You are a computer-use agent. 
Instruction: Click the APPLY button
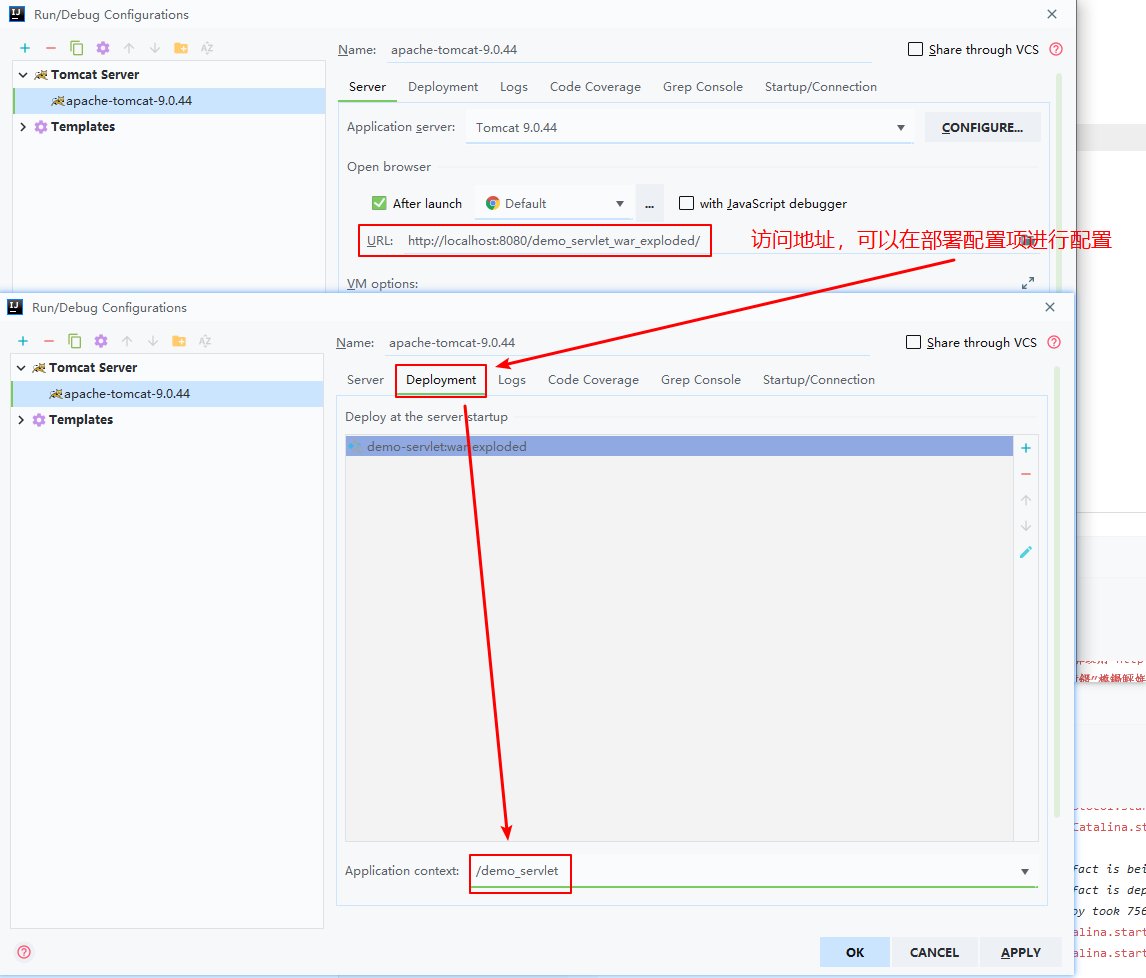1020,952
